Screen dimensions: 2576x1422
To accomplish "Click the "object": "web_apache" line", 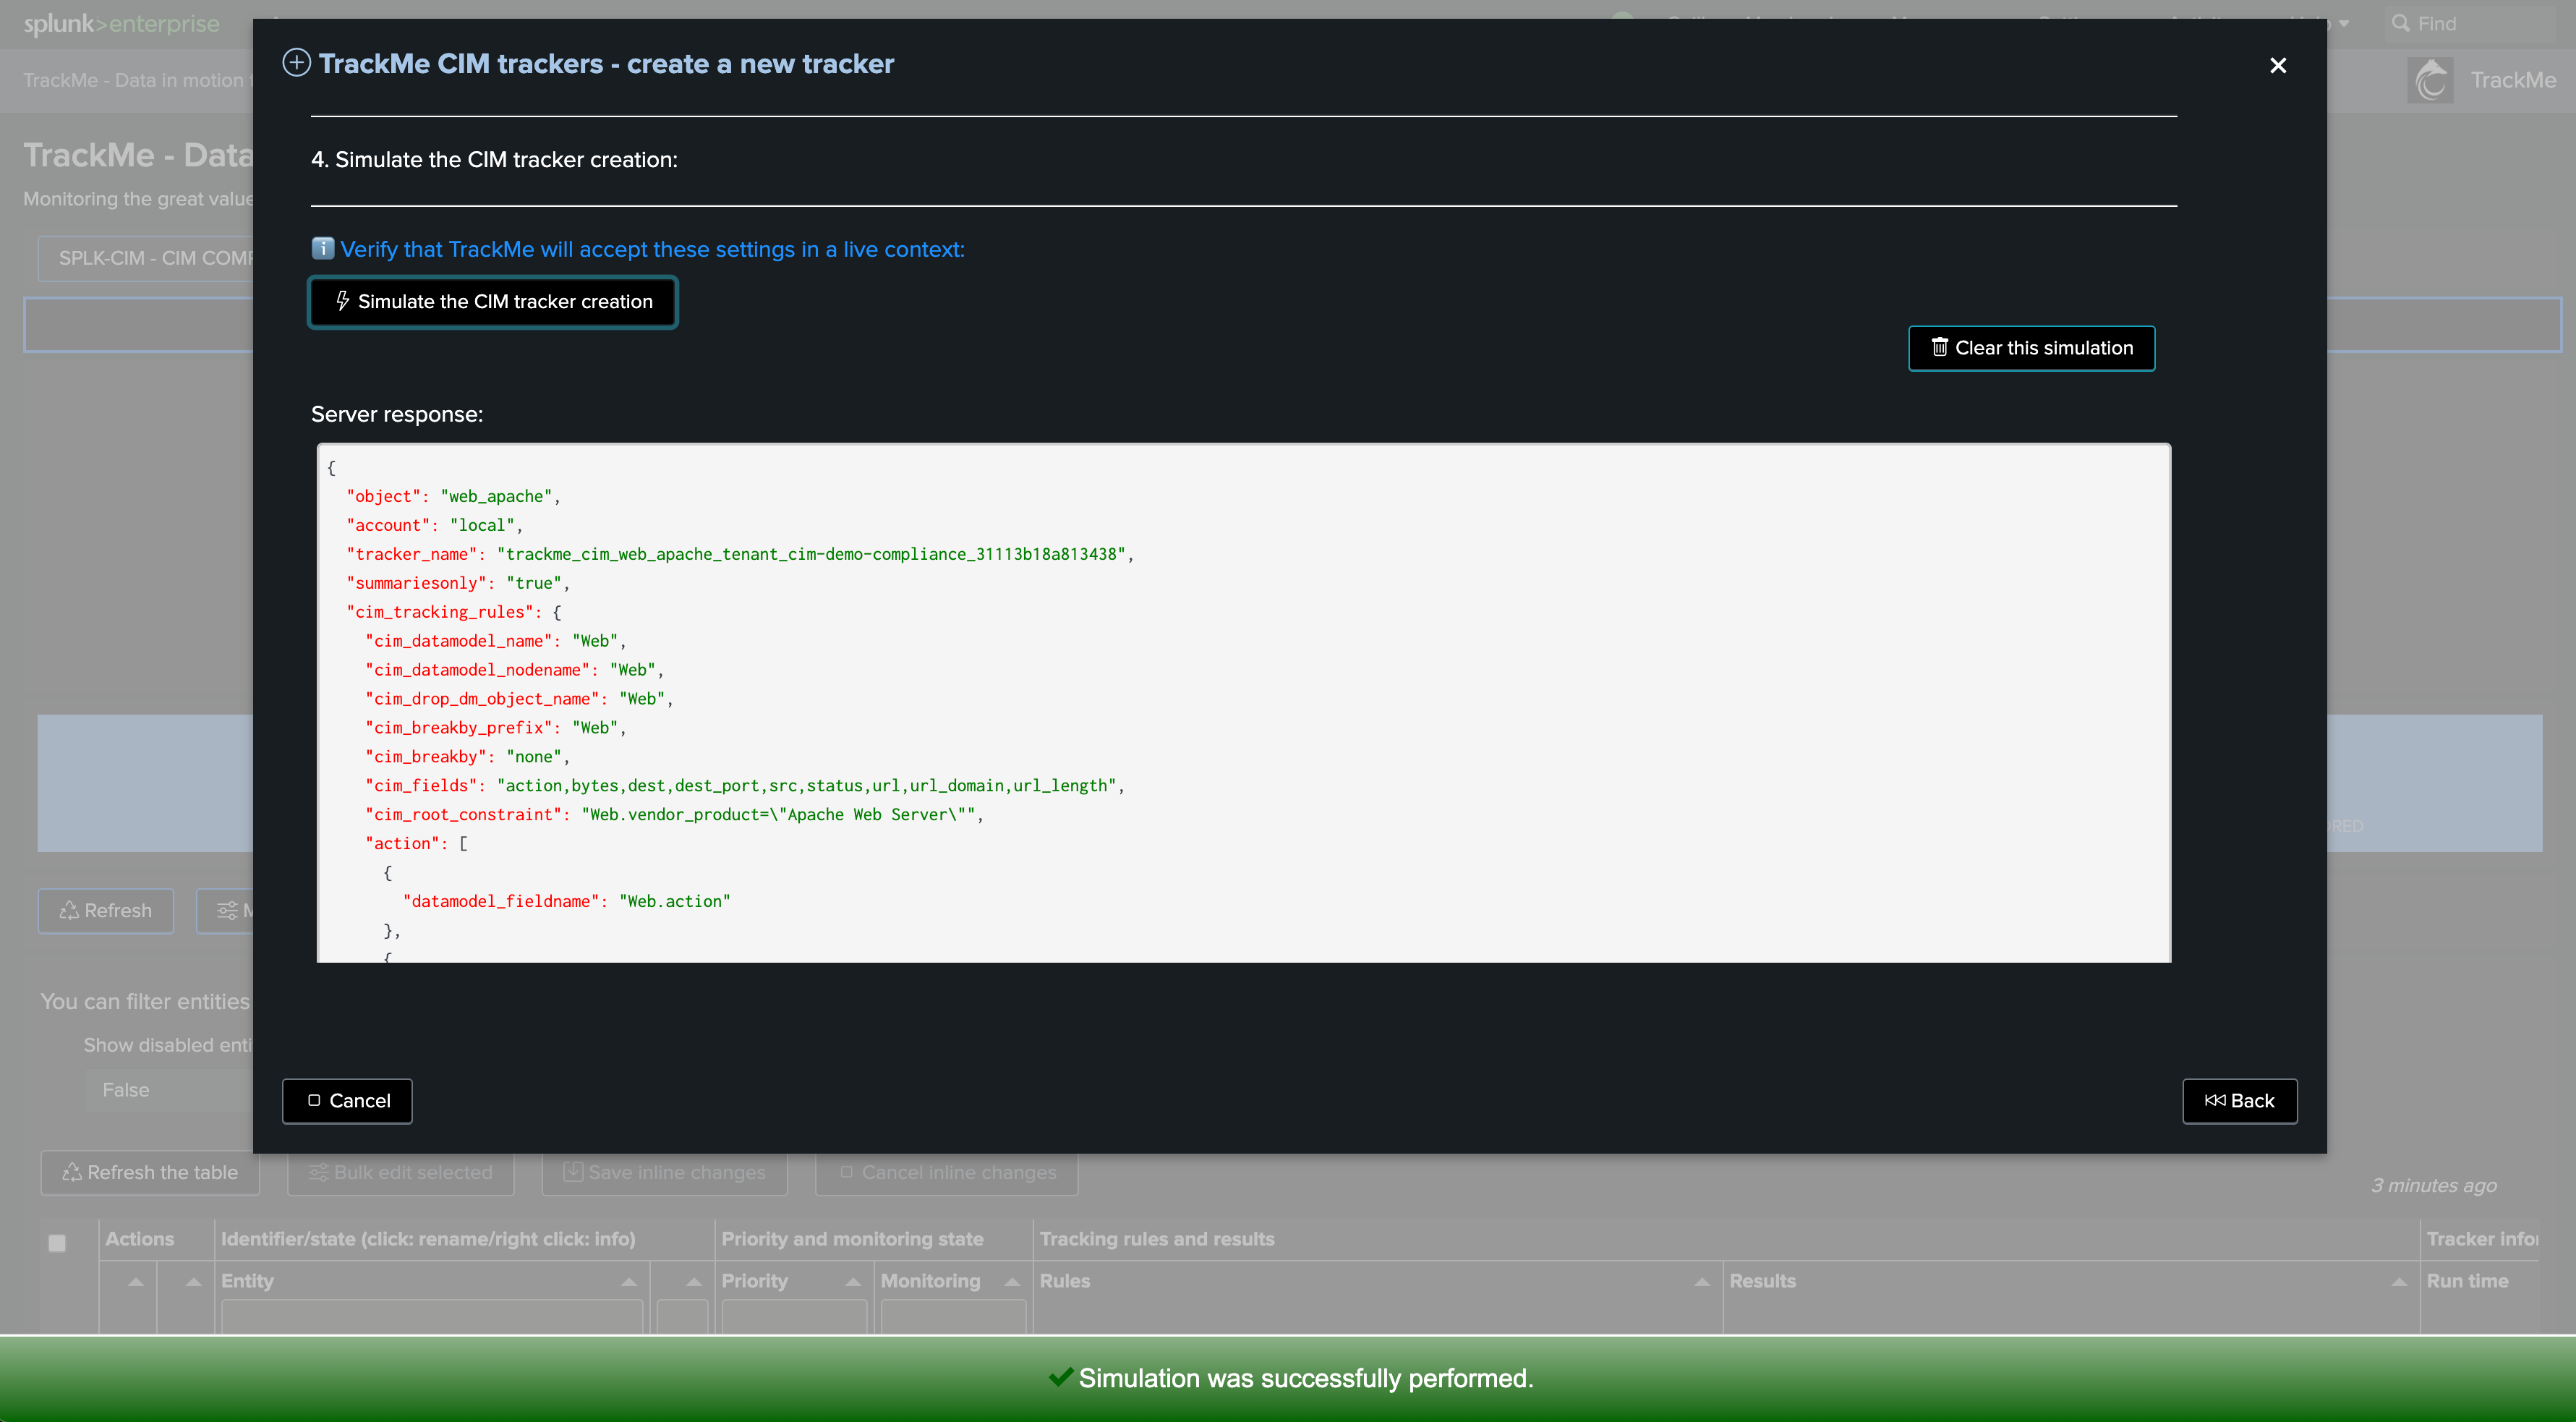I will pyautogui.click(x=453, y=496).
